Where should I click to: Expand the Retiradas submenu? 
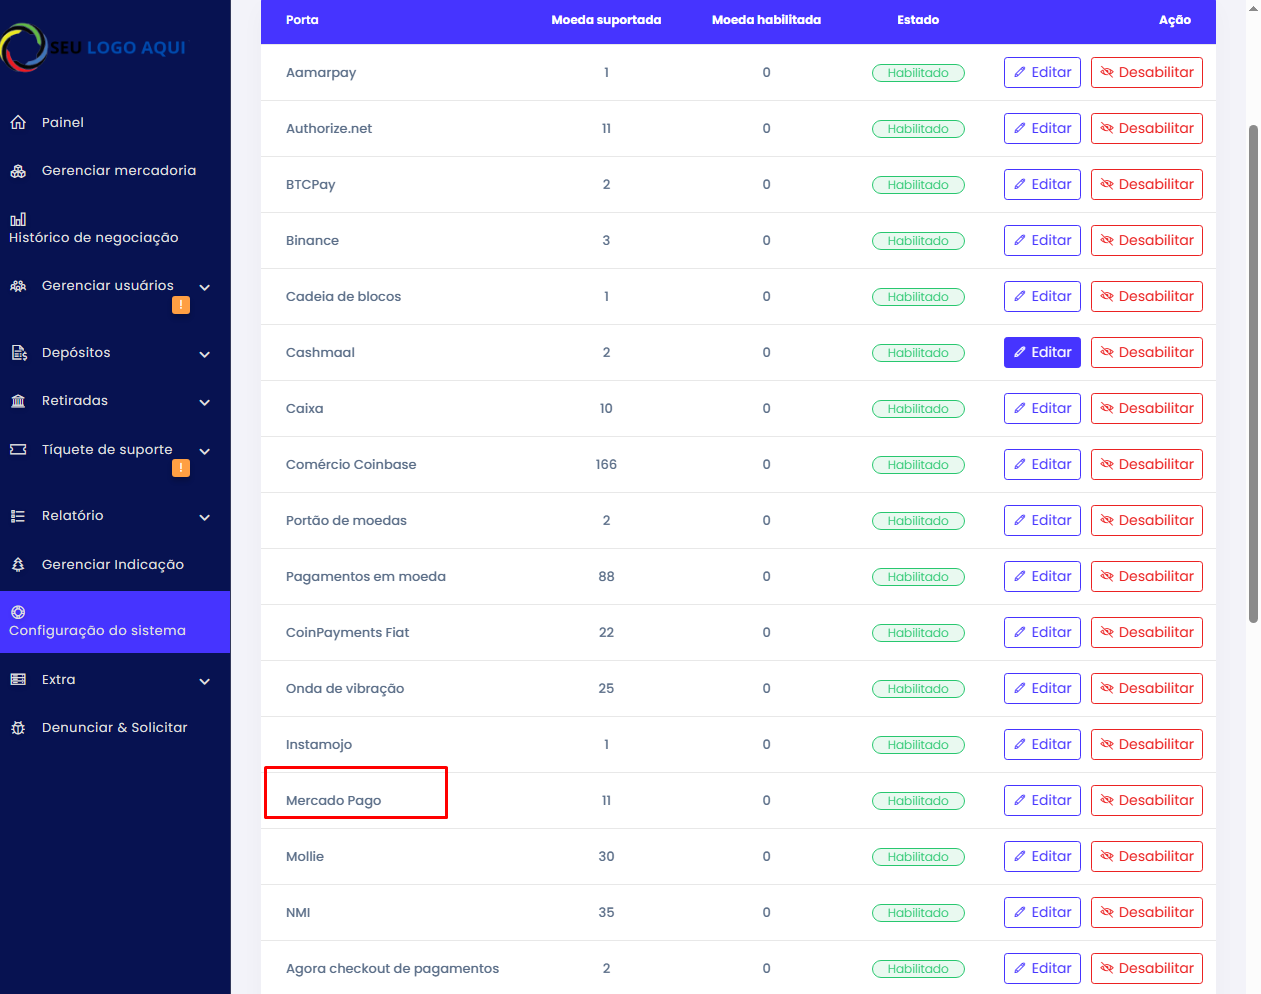click(x=205, y=402)
